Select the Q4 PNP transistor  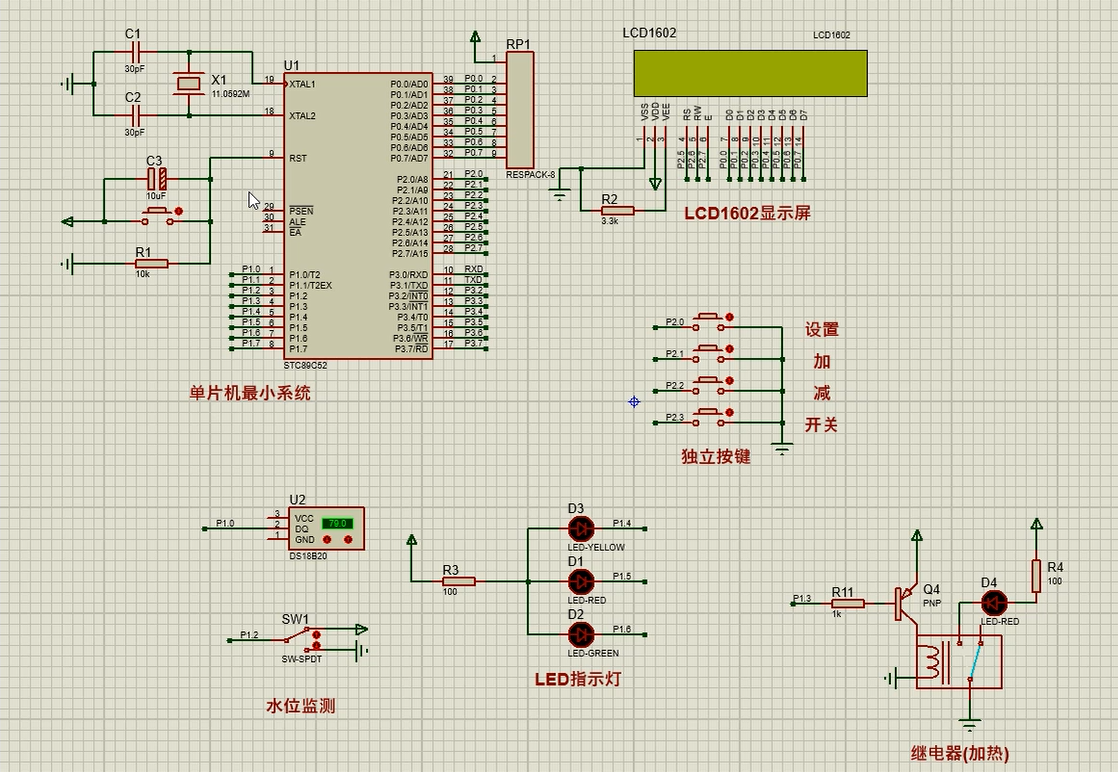pyautogui.click(x=907, y=602)
